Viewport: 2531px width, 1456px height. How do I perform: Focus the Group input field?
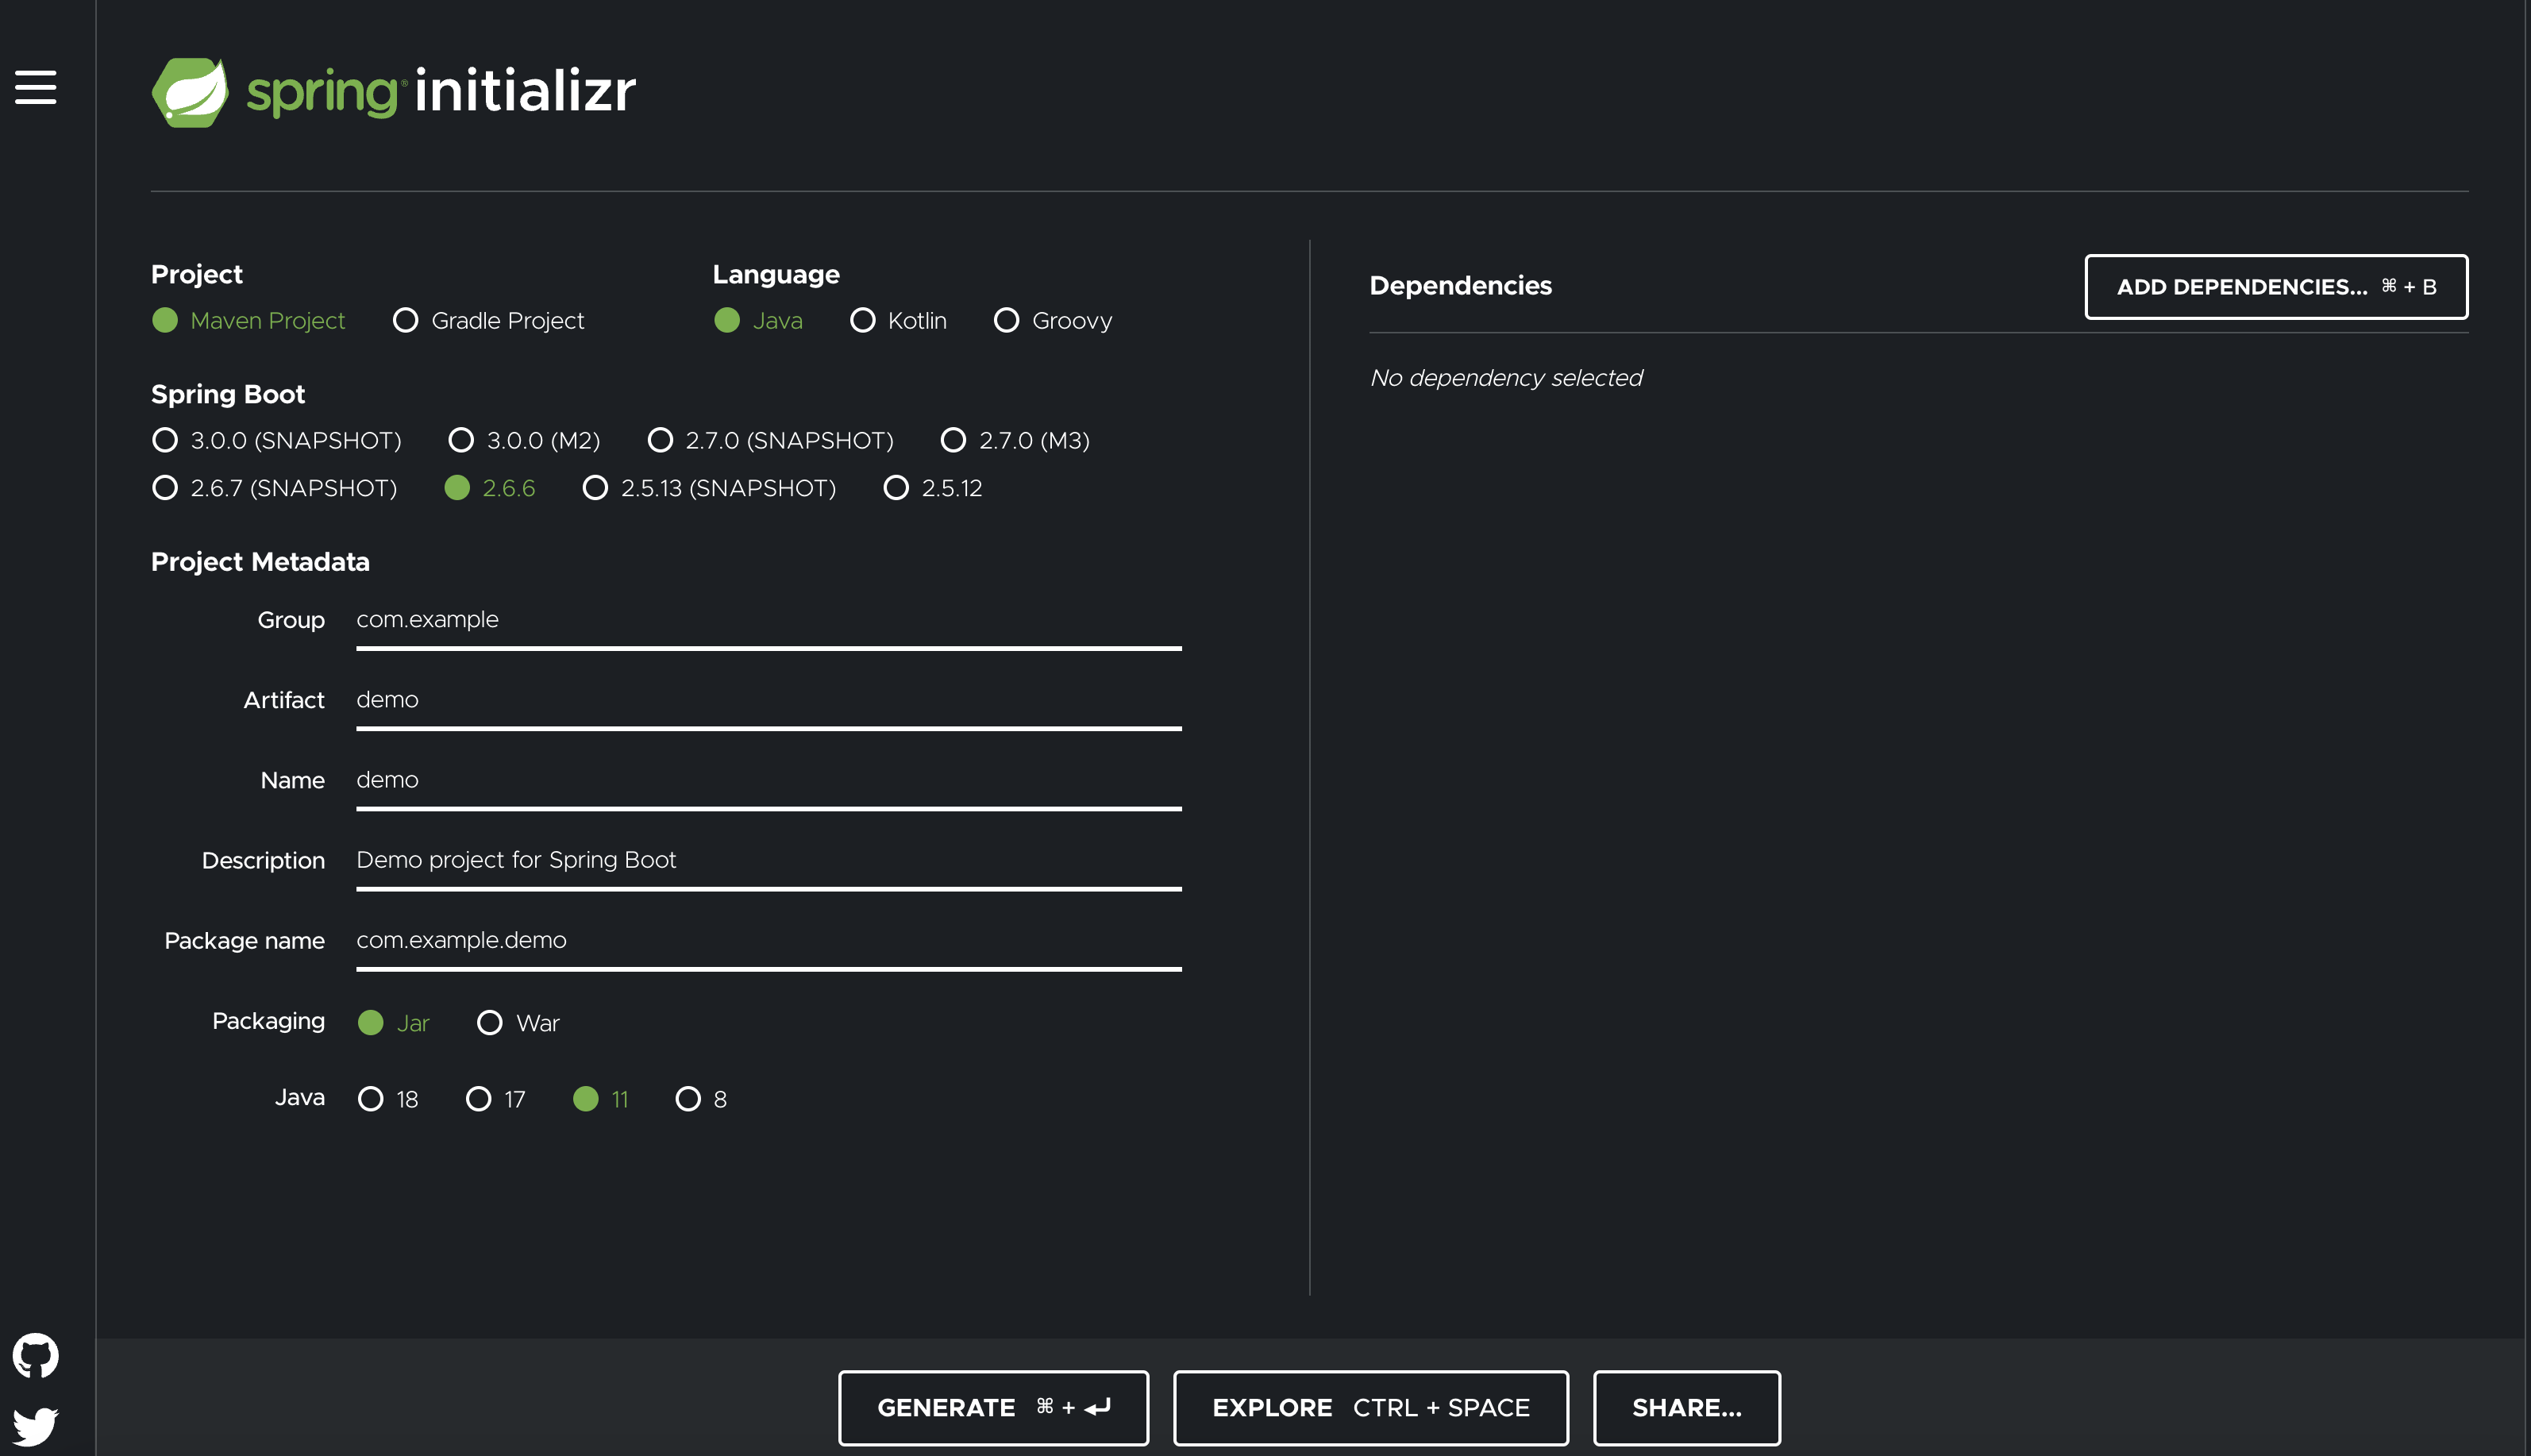pos(768,620)
